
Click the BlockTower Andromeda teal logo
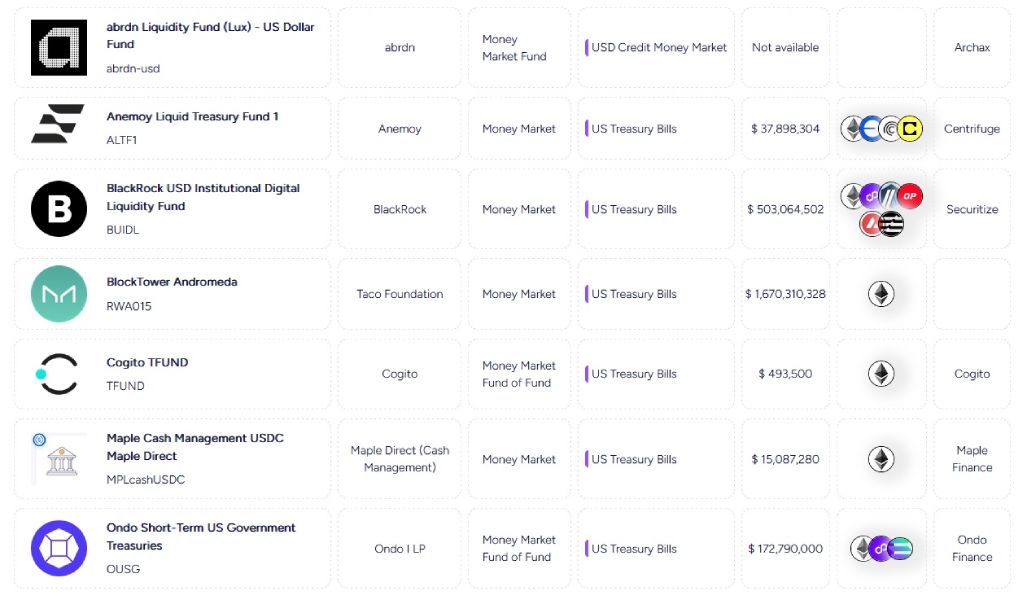pos(59,294)
